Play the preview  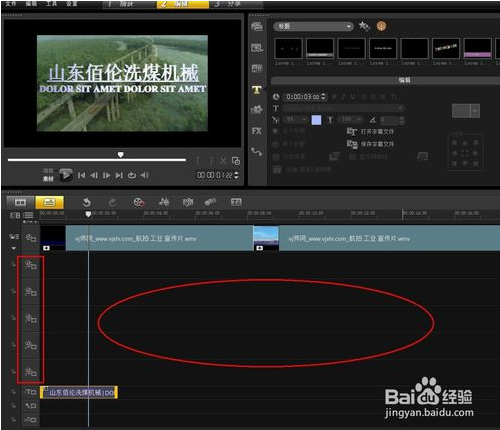click(66, 174)
